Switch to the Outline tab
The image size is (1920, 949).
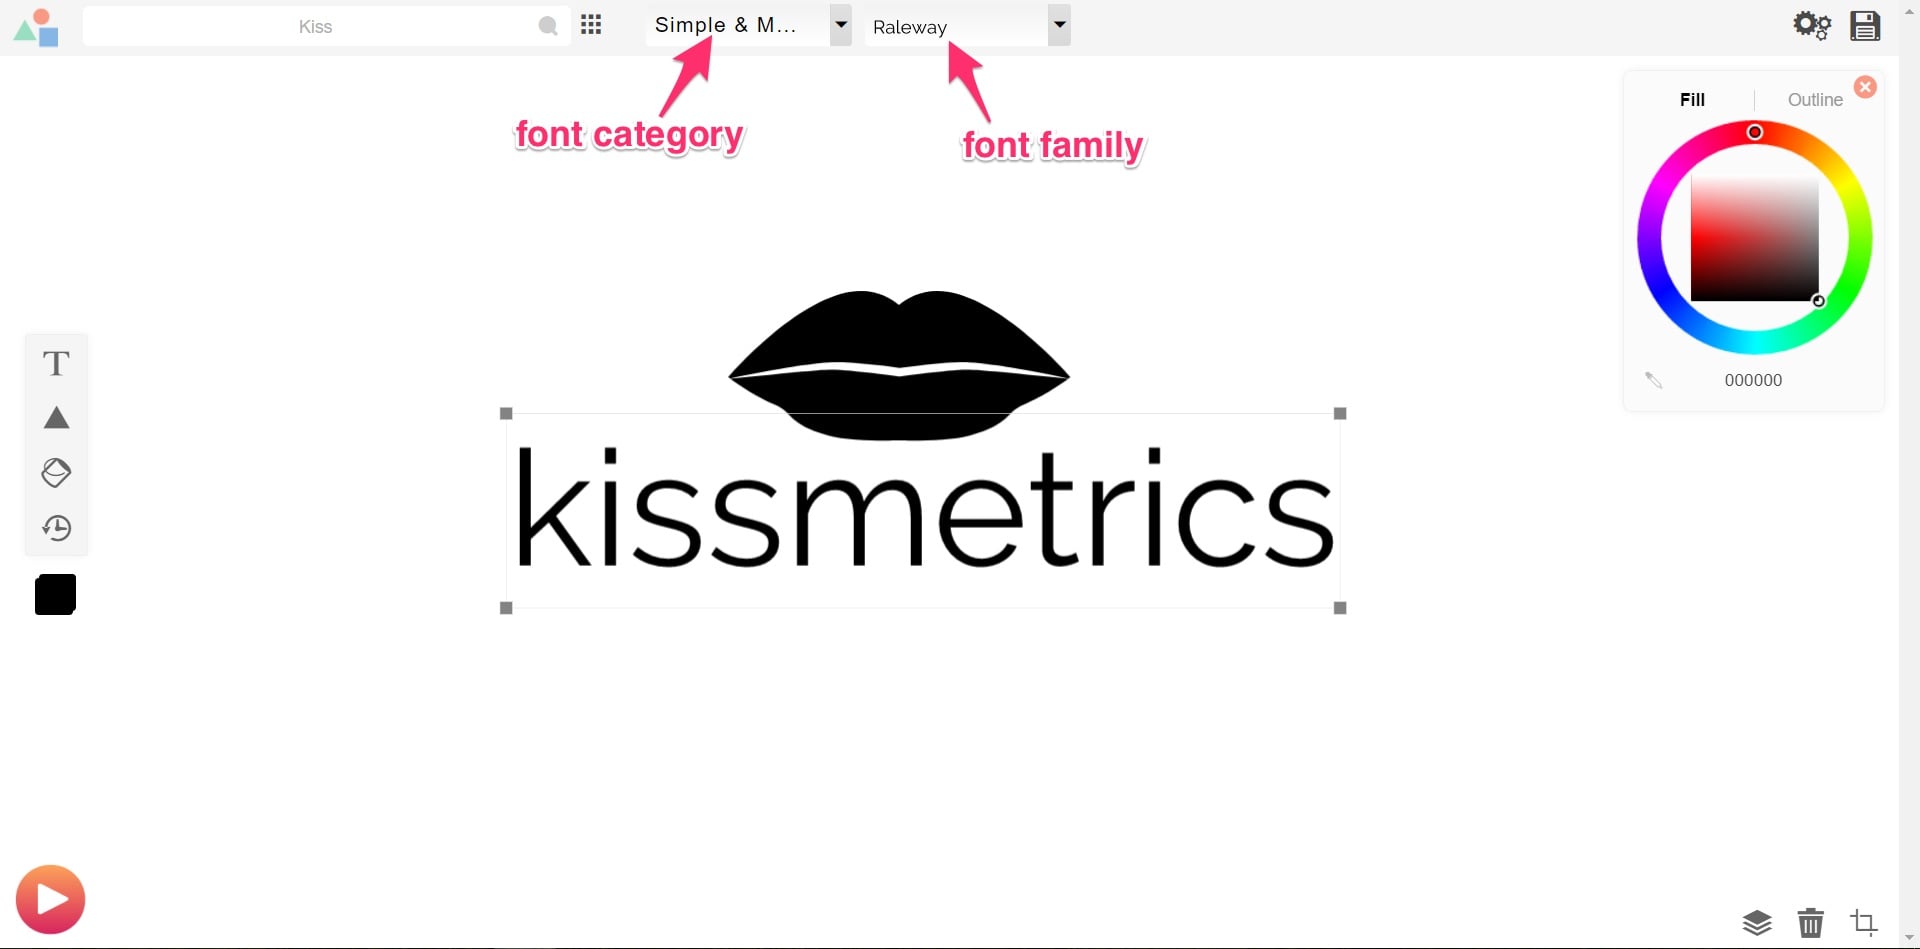[x=1815, y=99]
